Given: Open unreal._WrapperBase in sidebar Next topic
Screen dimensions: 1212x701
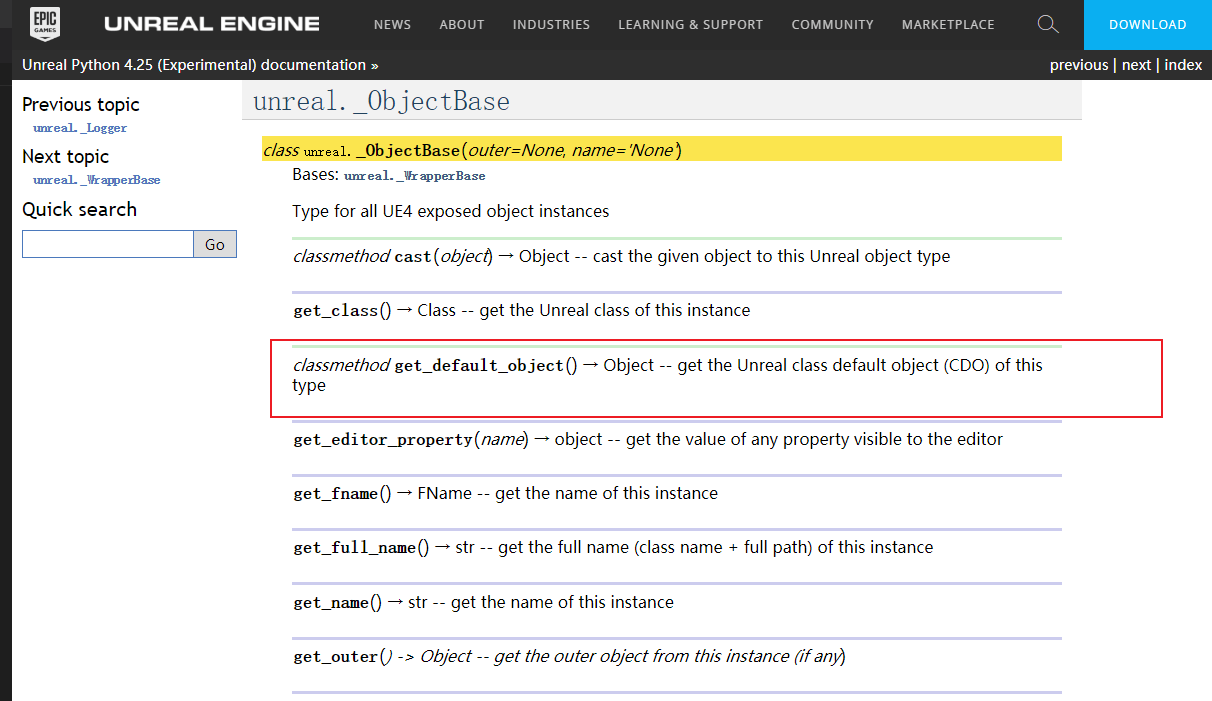Looking at the screenshot, I should [96, 180].
